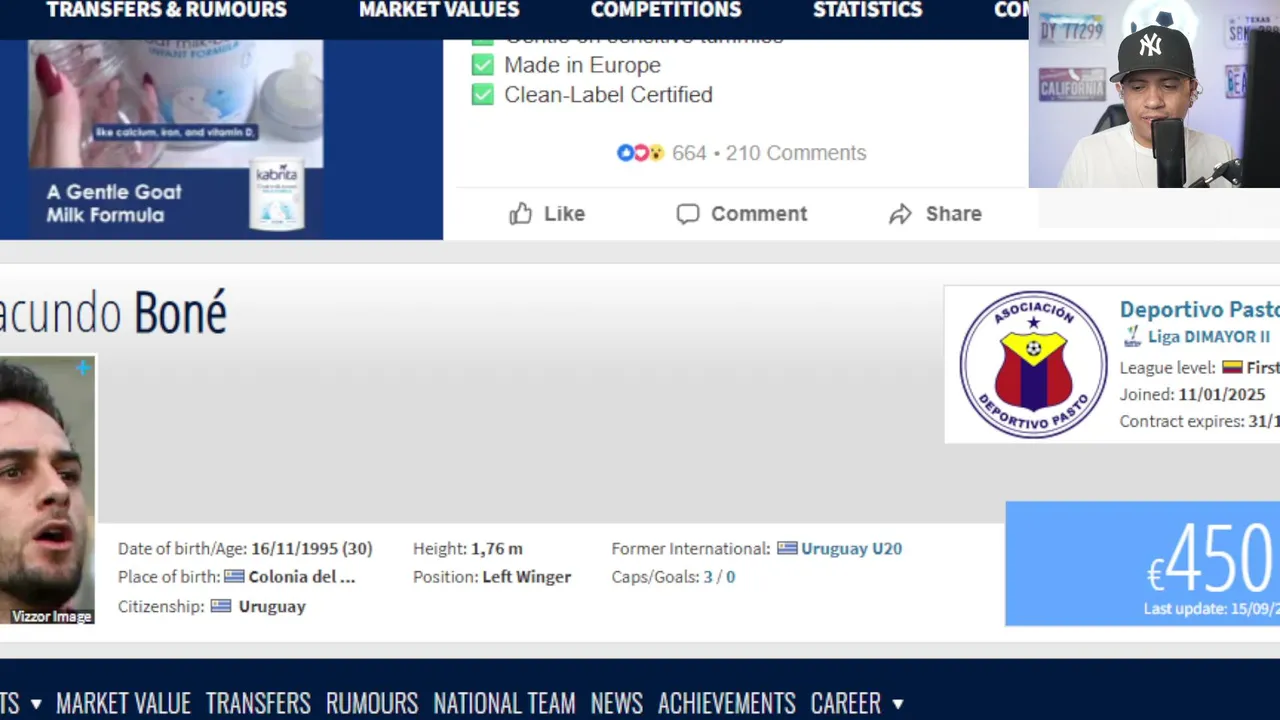Screen dimensions: 1280x720
Task: Open the Rumours player tab
Action: pos(372,703)
